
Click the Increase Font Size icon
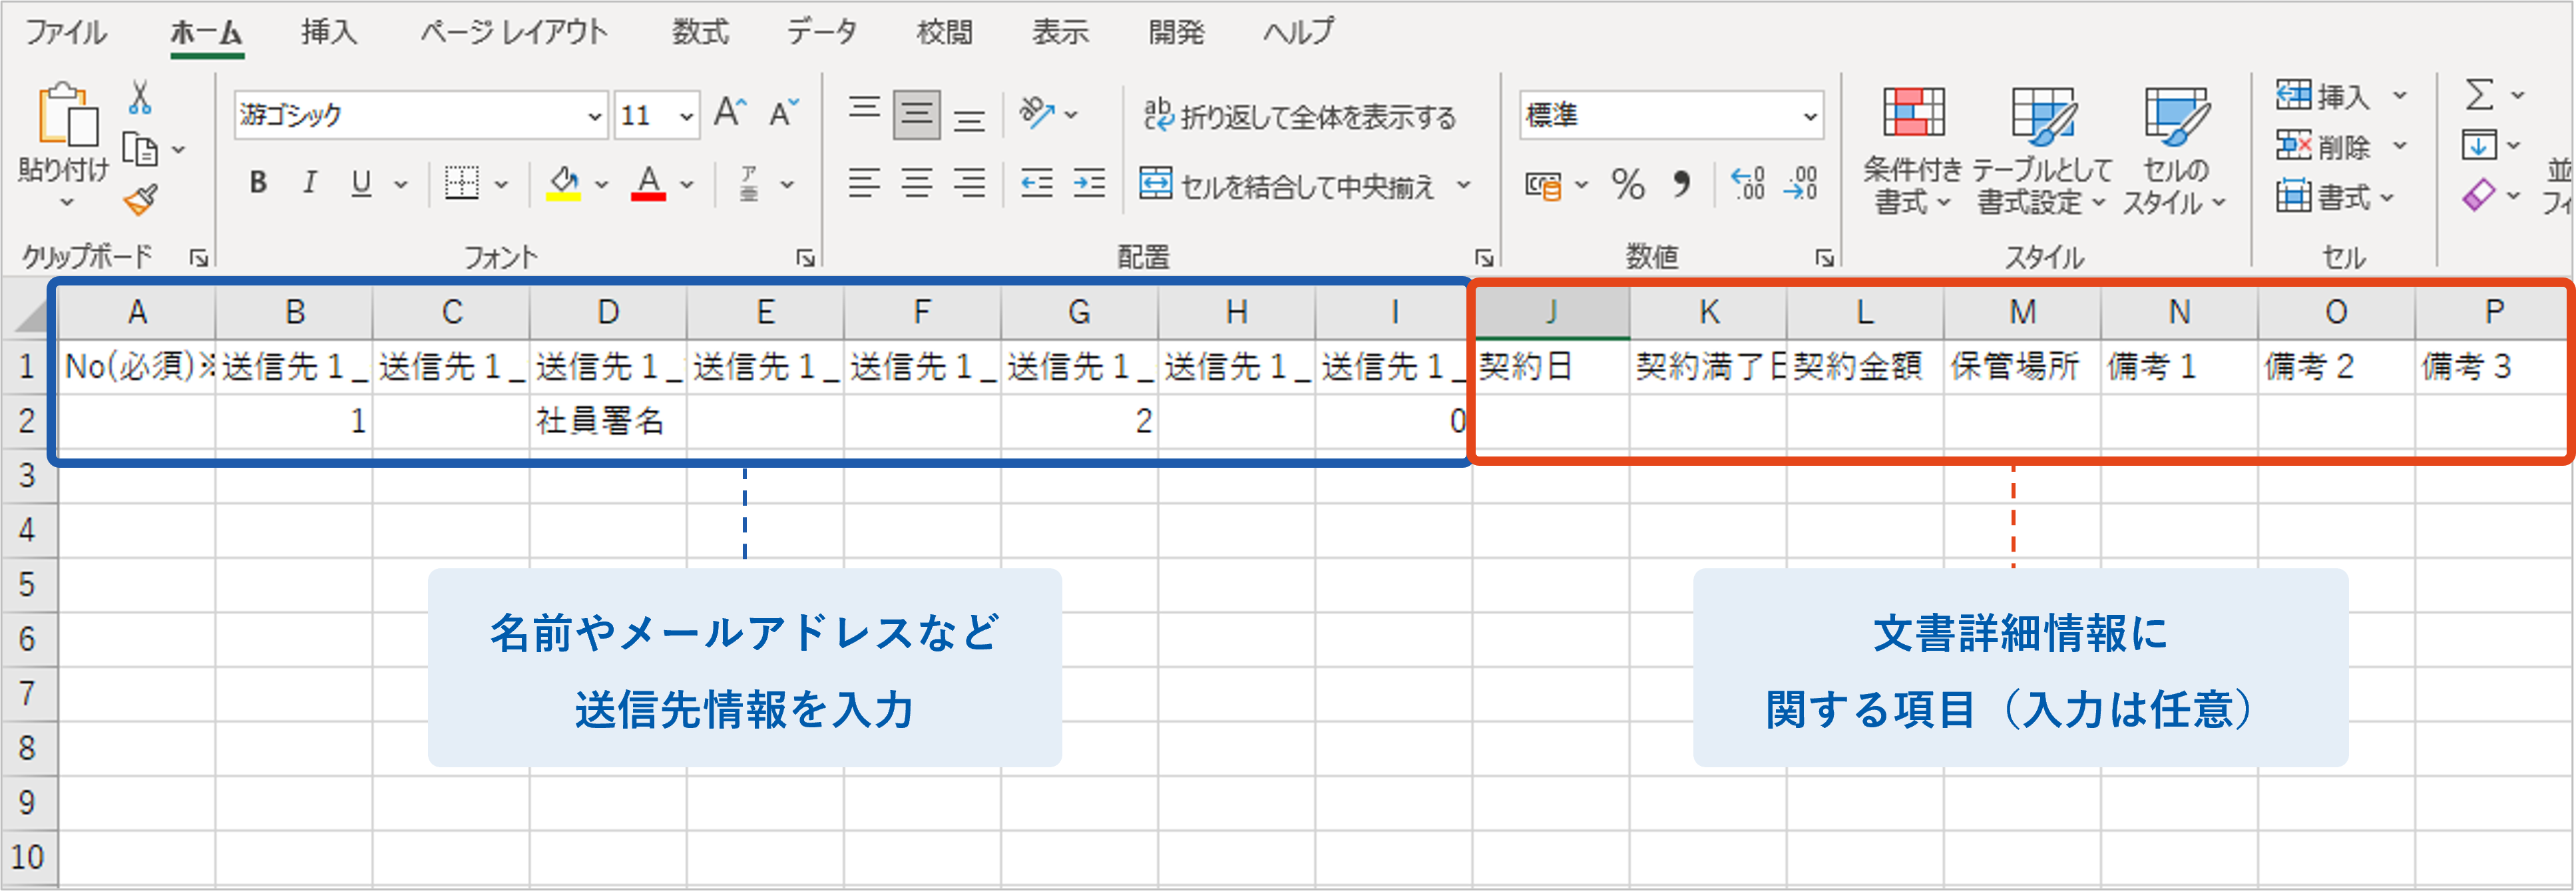[x=730, y=113]
